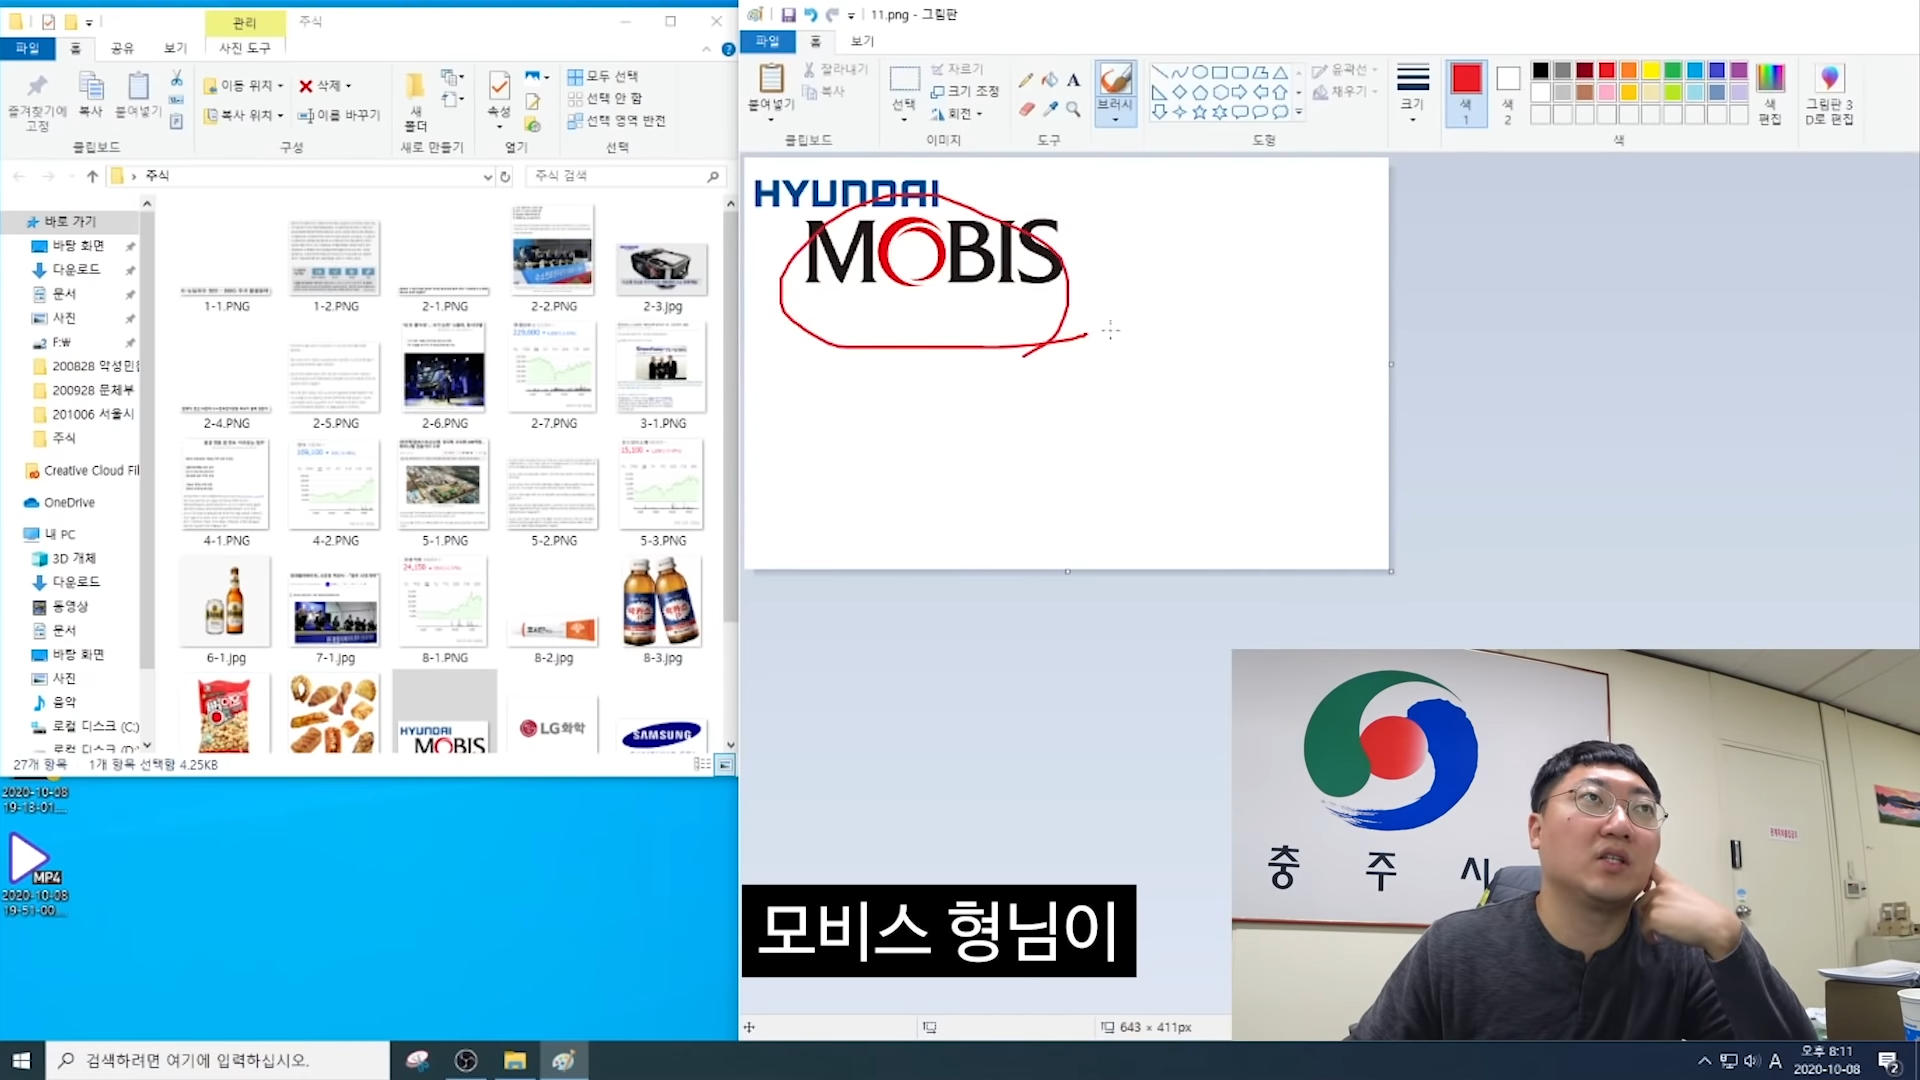The image size is (1920, 1080).
Task: Select the Fill with color bucket tool
Action: coord(1049,80)
